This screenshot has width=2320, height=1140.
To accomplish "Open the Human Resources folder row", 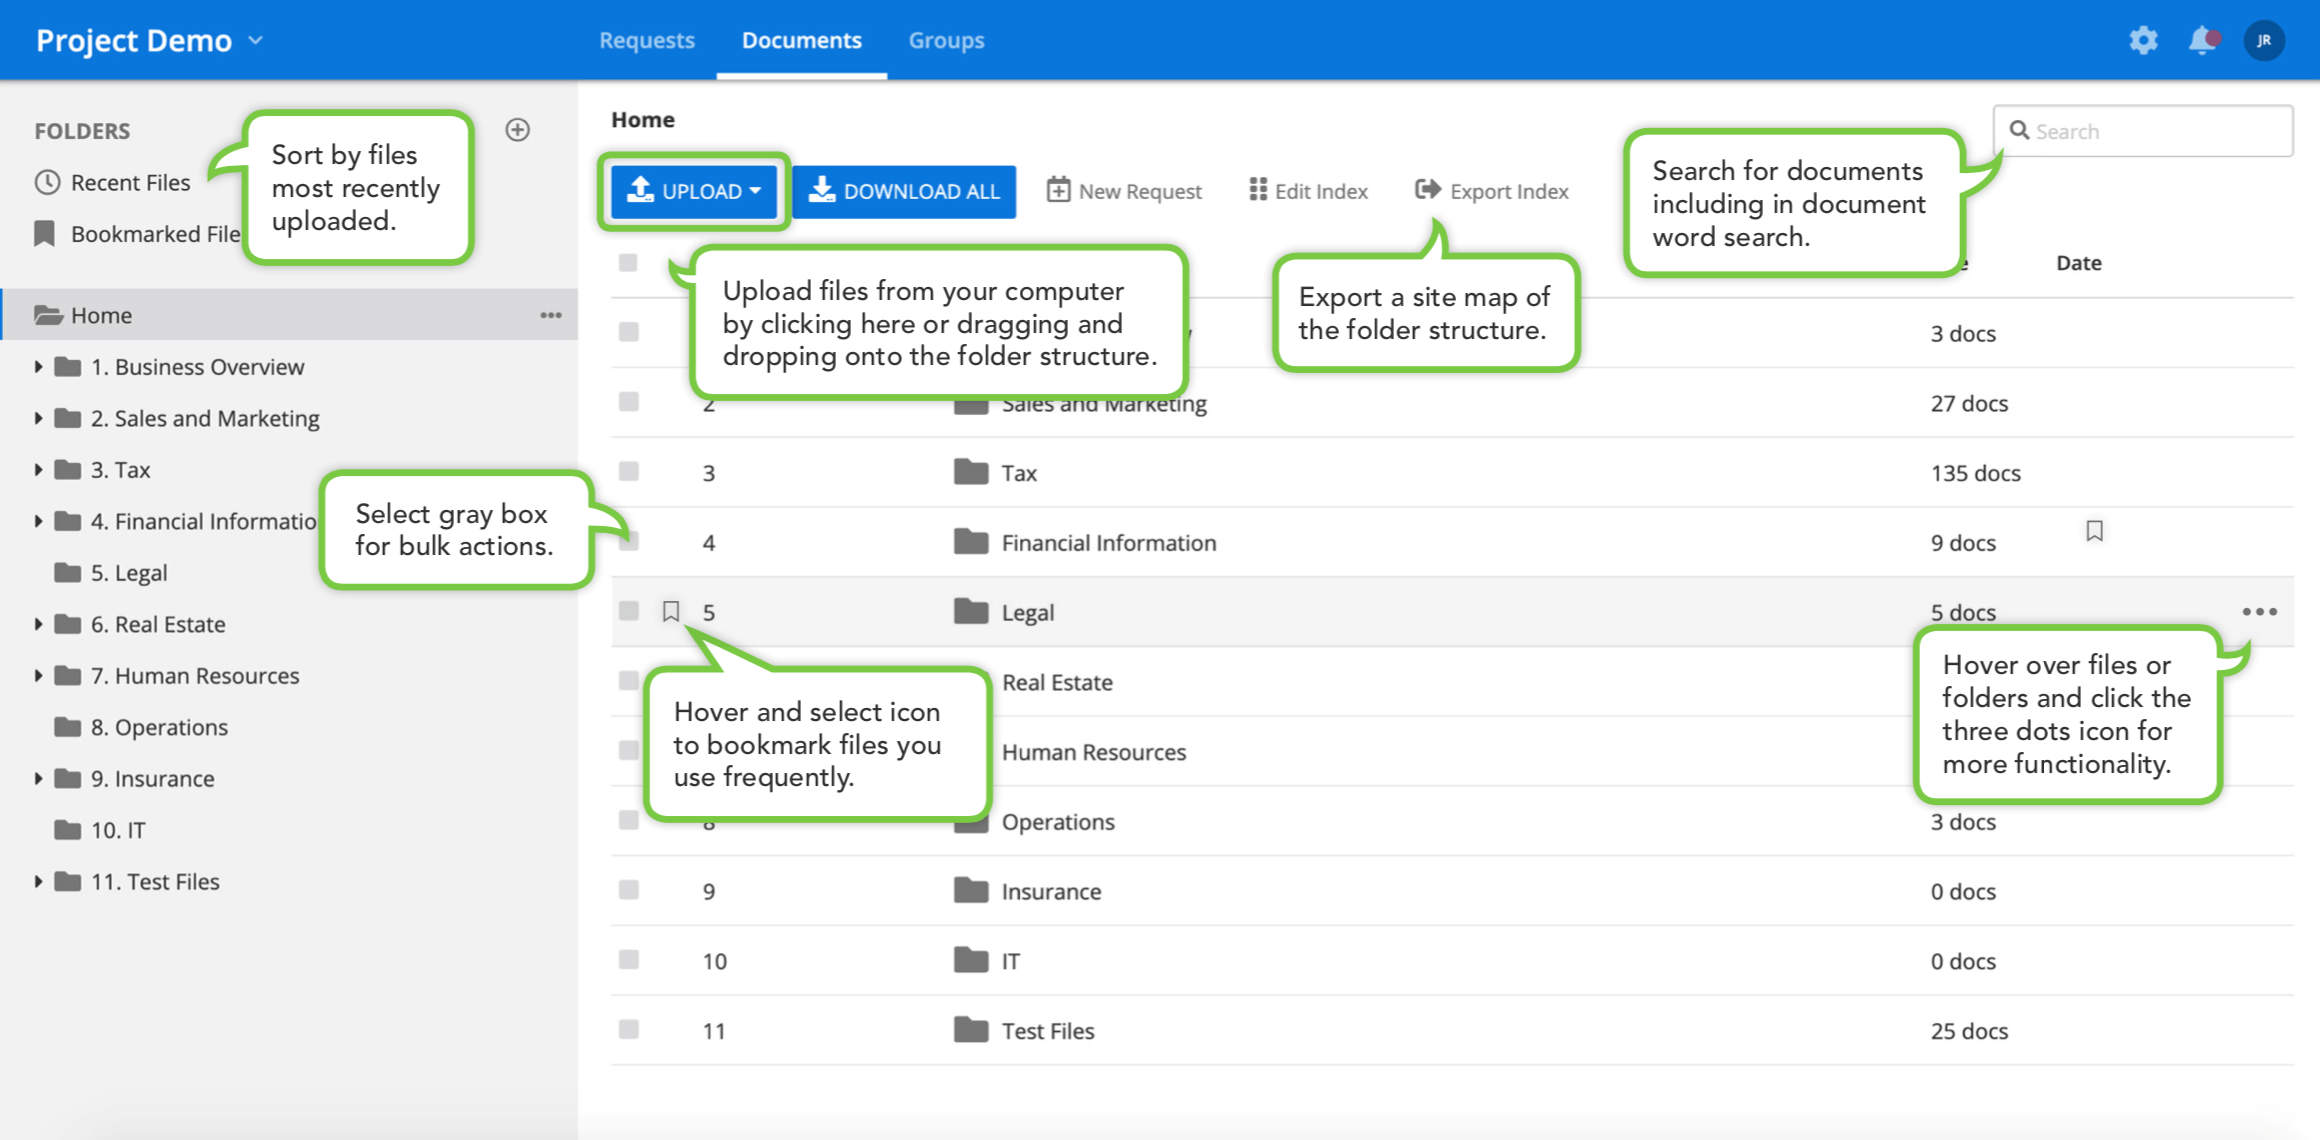I will point(1094,752).
